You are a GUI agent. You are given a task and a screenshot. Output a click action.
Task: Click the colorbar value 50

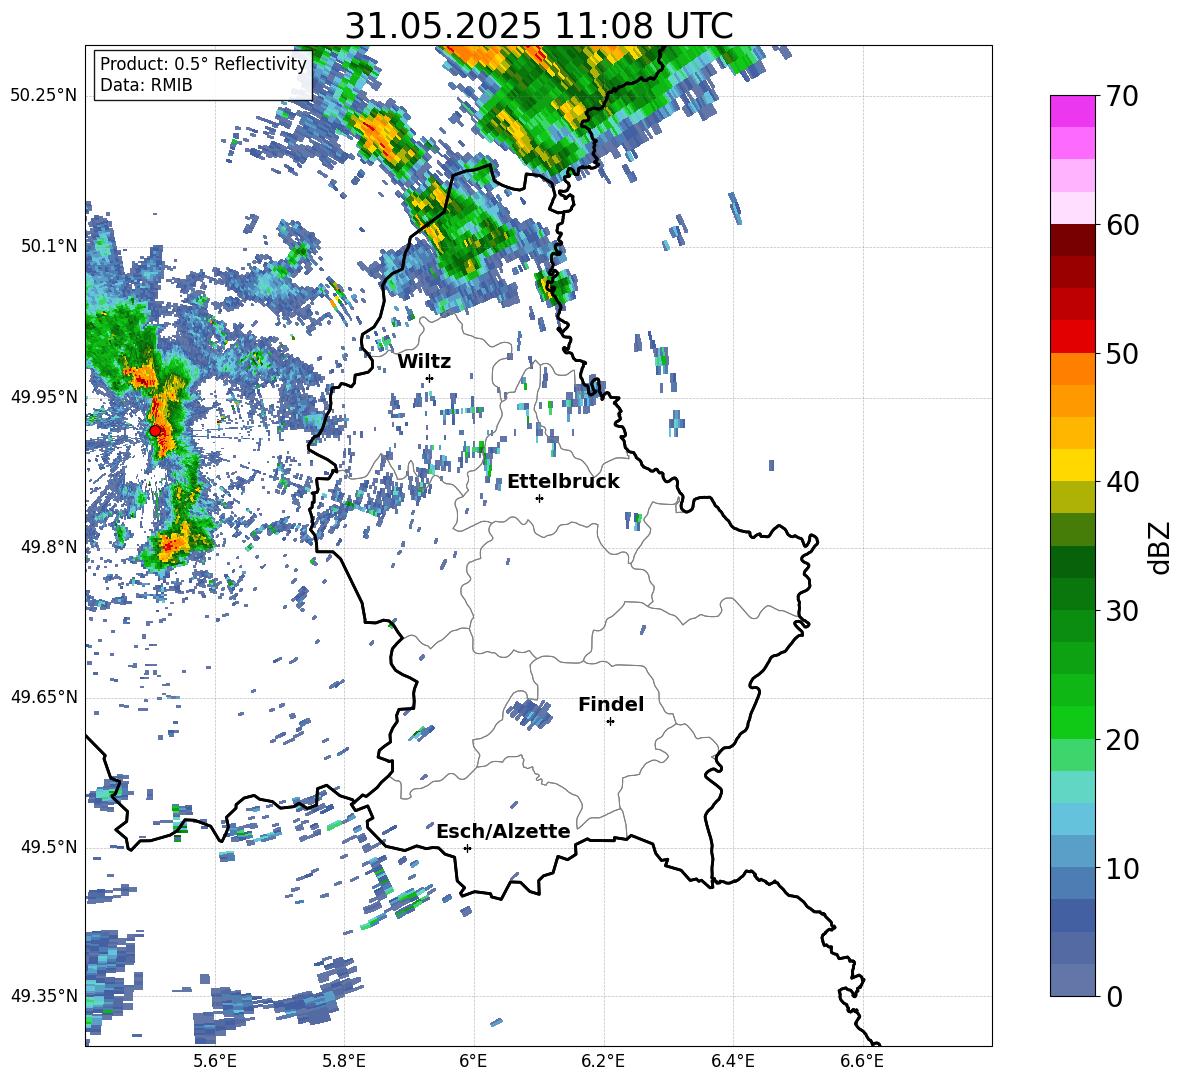pos(1122,353)
